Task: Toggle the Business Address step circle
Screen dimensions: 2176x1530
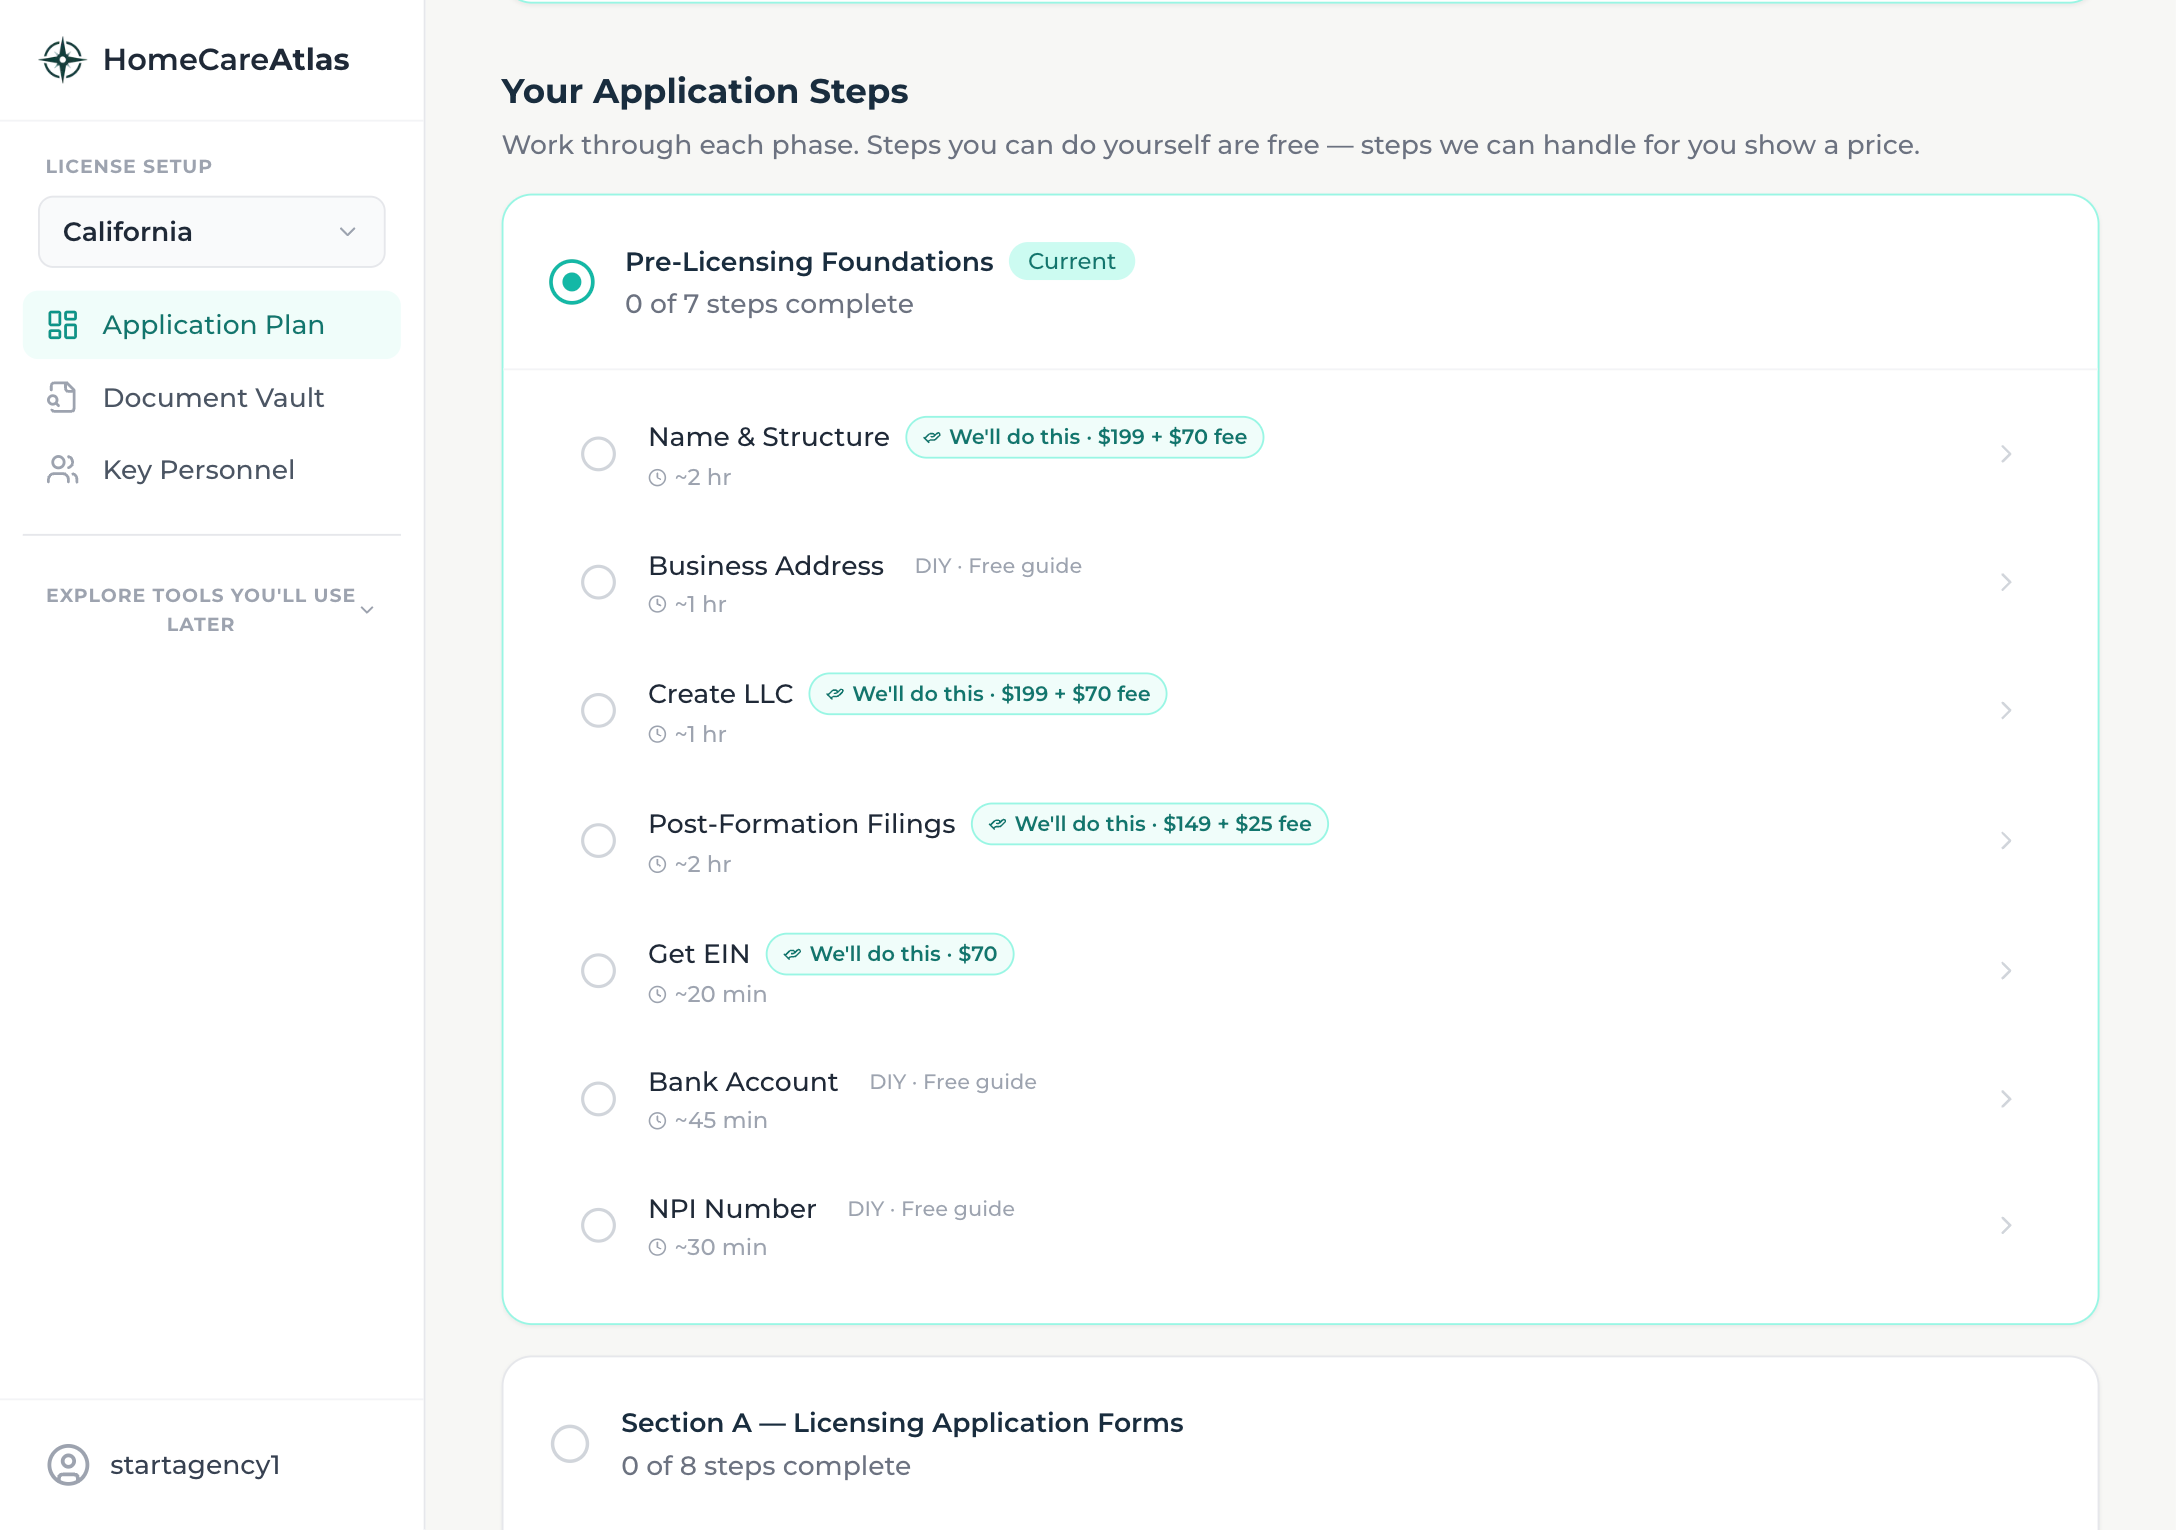Action: pyautogui.click(x=598, y=582)
